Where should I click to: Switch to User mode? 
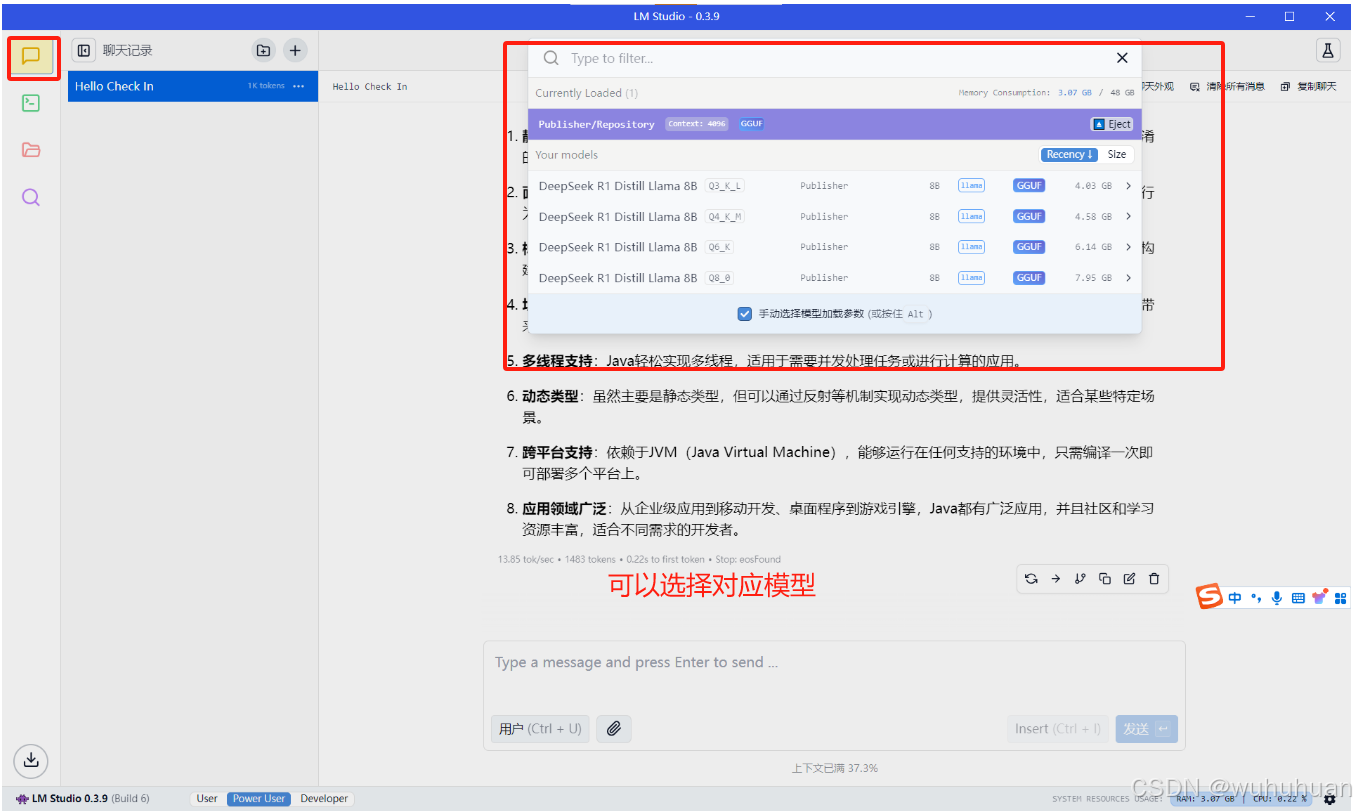[x=207, y=799]
